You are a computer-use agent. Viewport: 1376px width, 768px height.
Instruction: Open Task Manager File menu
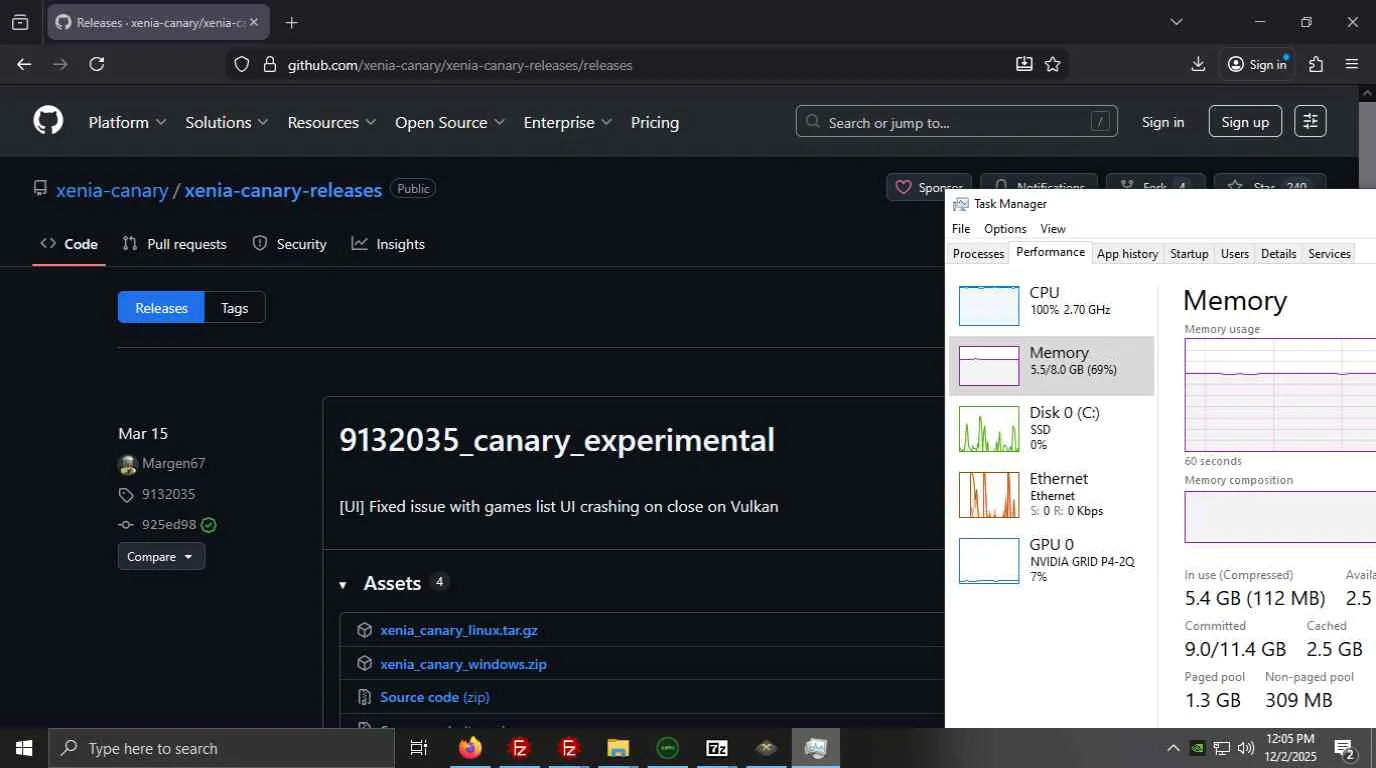(961, 229)
